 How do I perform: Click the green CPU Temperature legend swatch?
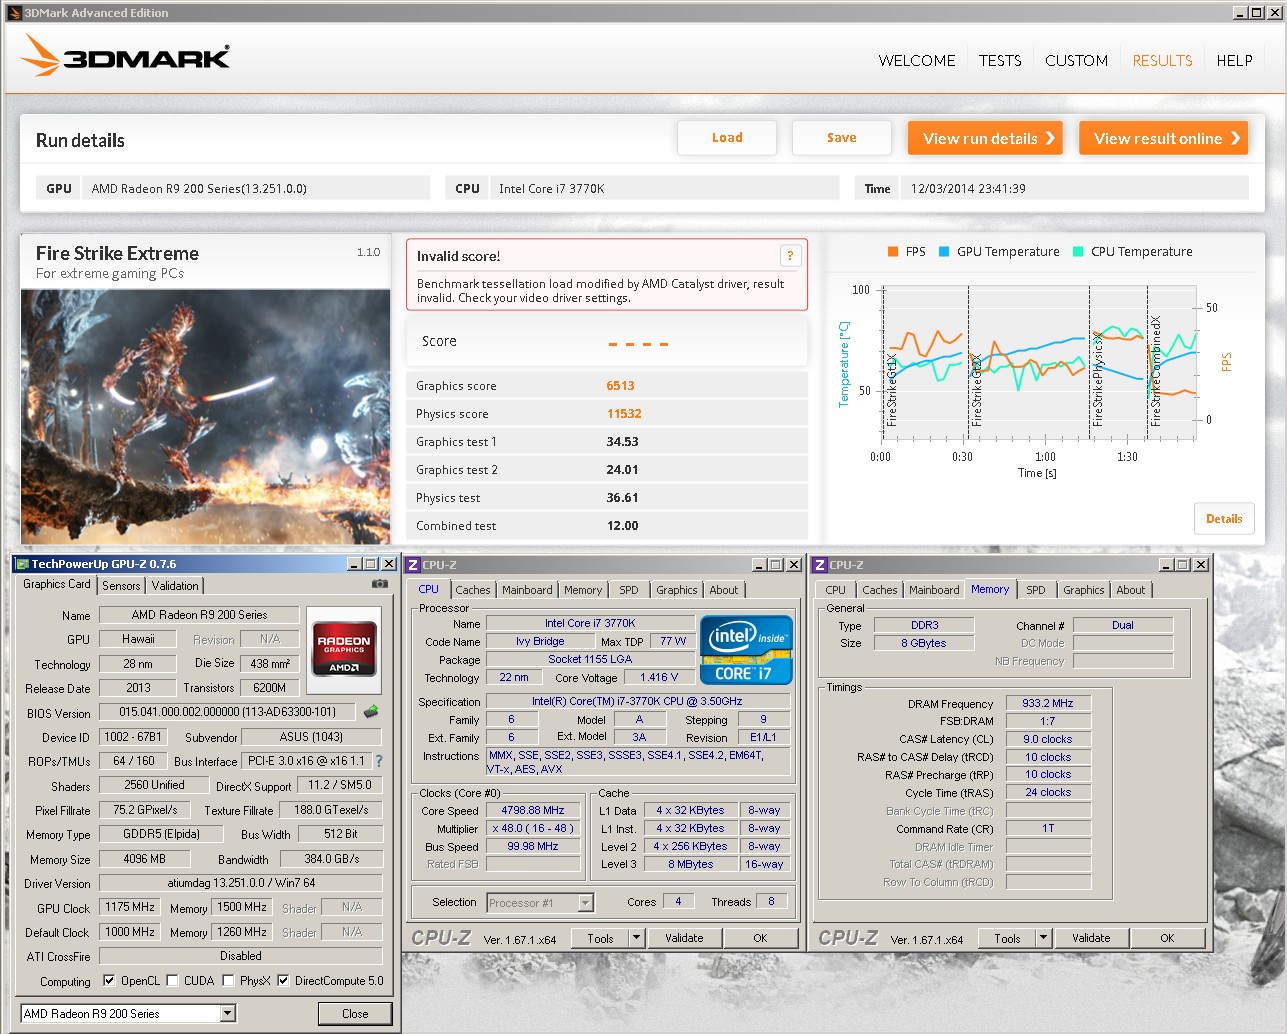click(x=1078, y=252)
